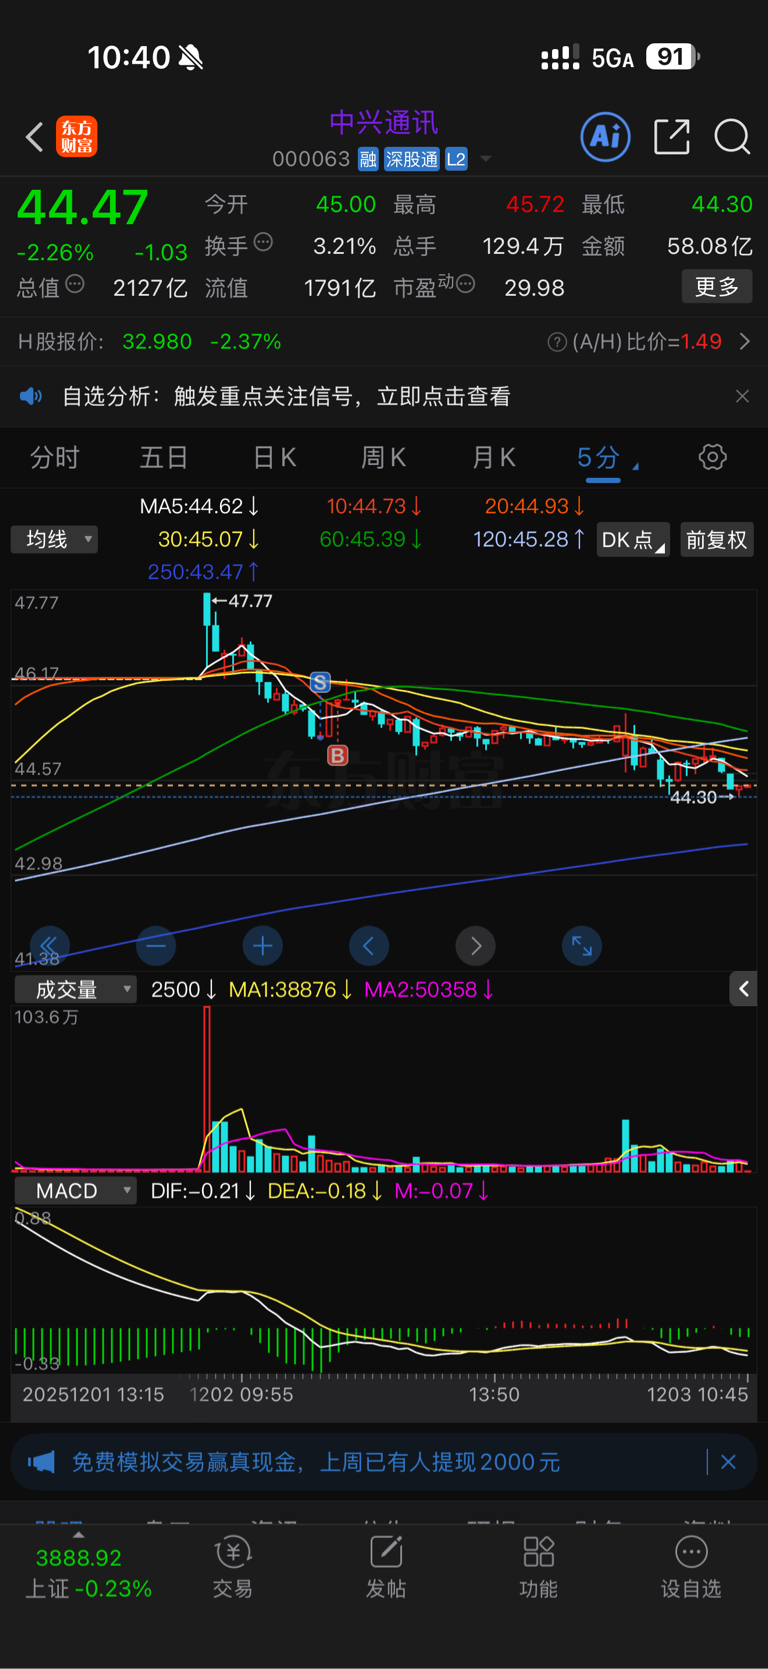Screen dimensions: 768x1669
Task: Close the 模拟交易 promo banner
Action: click(x=728, y=1462)
